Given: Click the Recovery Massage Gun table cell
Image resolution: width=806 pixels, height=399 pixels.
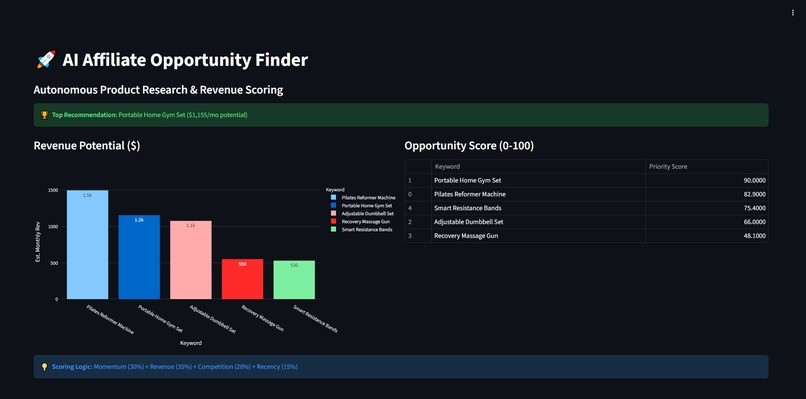Looking at the screenshot, I should click(x=538, y=236).
